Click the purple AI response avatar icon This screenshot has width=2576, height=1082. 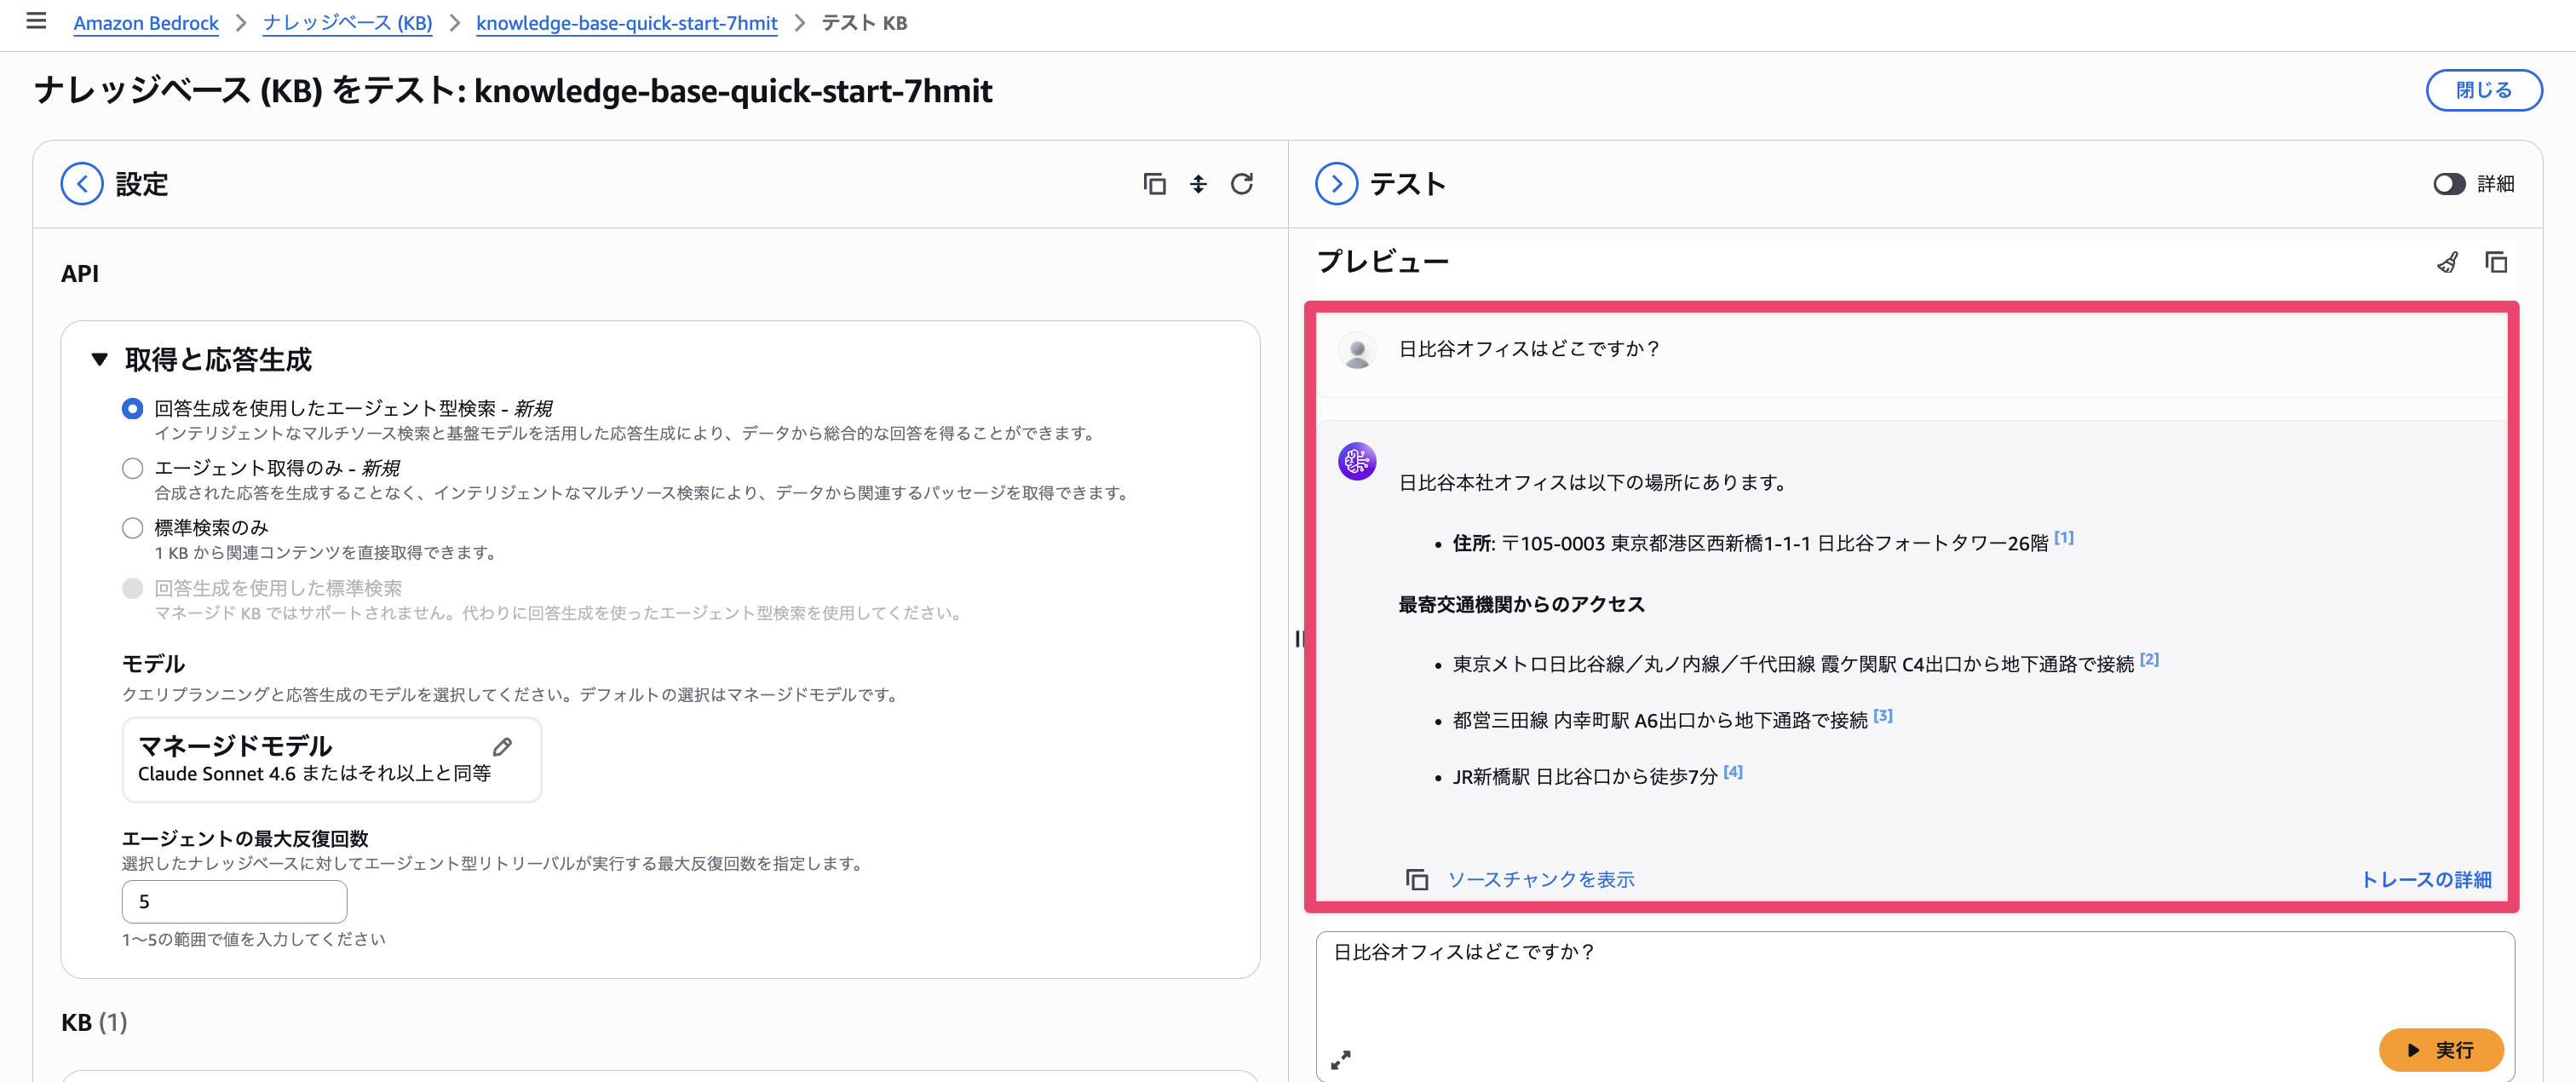coord(1357,461)
